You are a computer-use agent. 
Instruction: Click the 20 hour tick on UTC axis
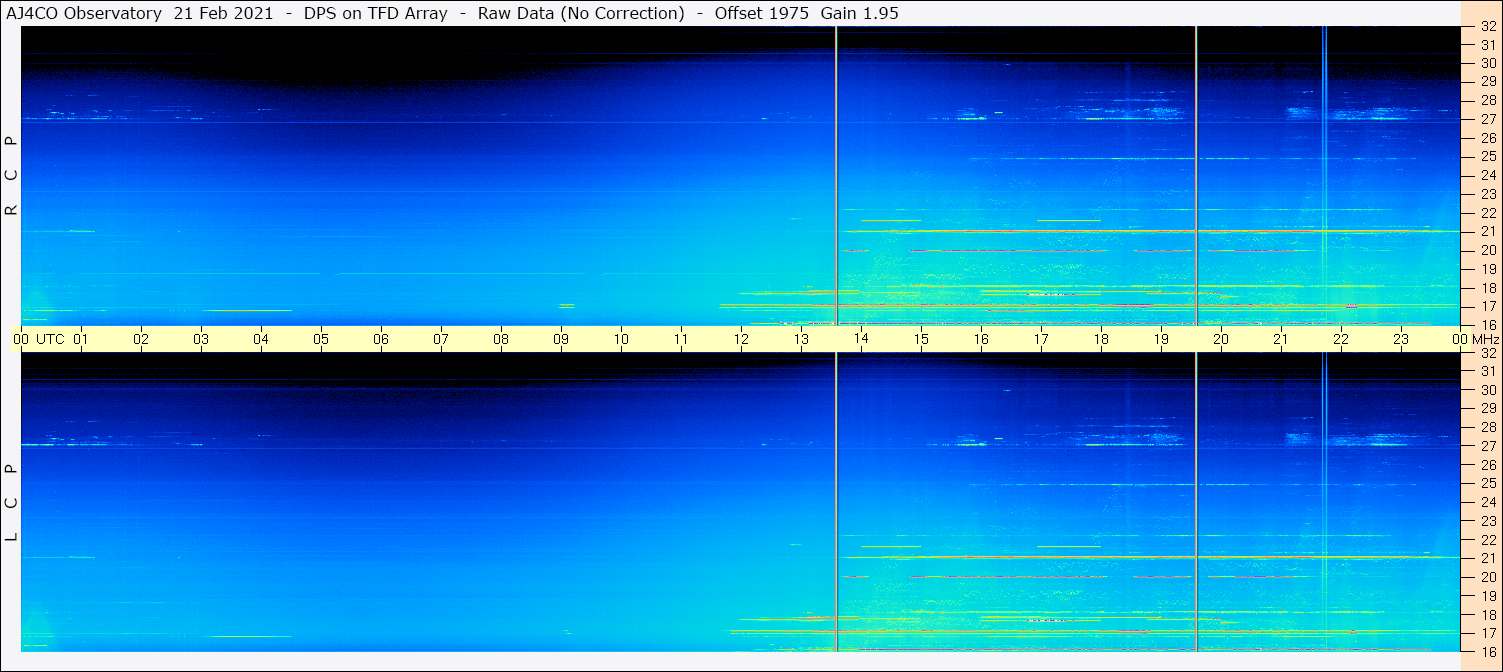[1221, 339]
